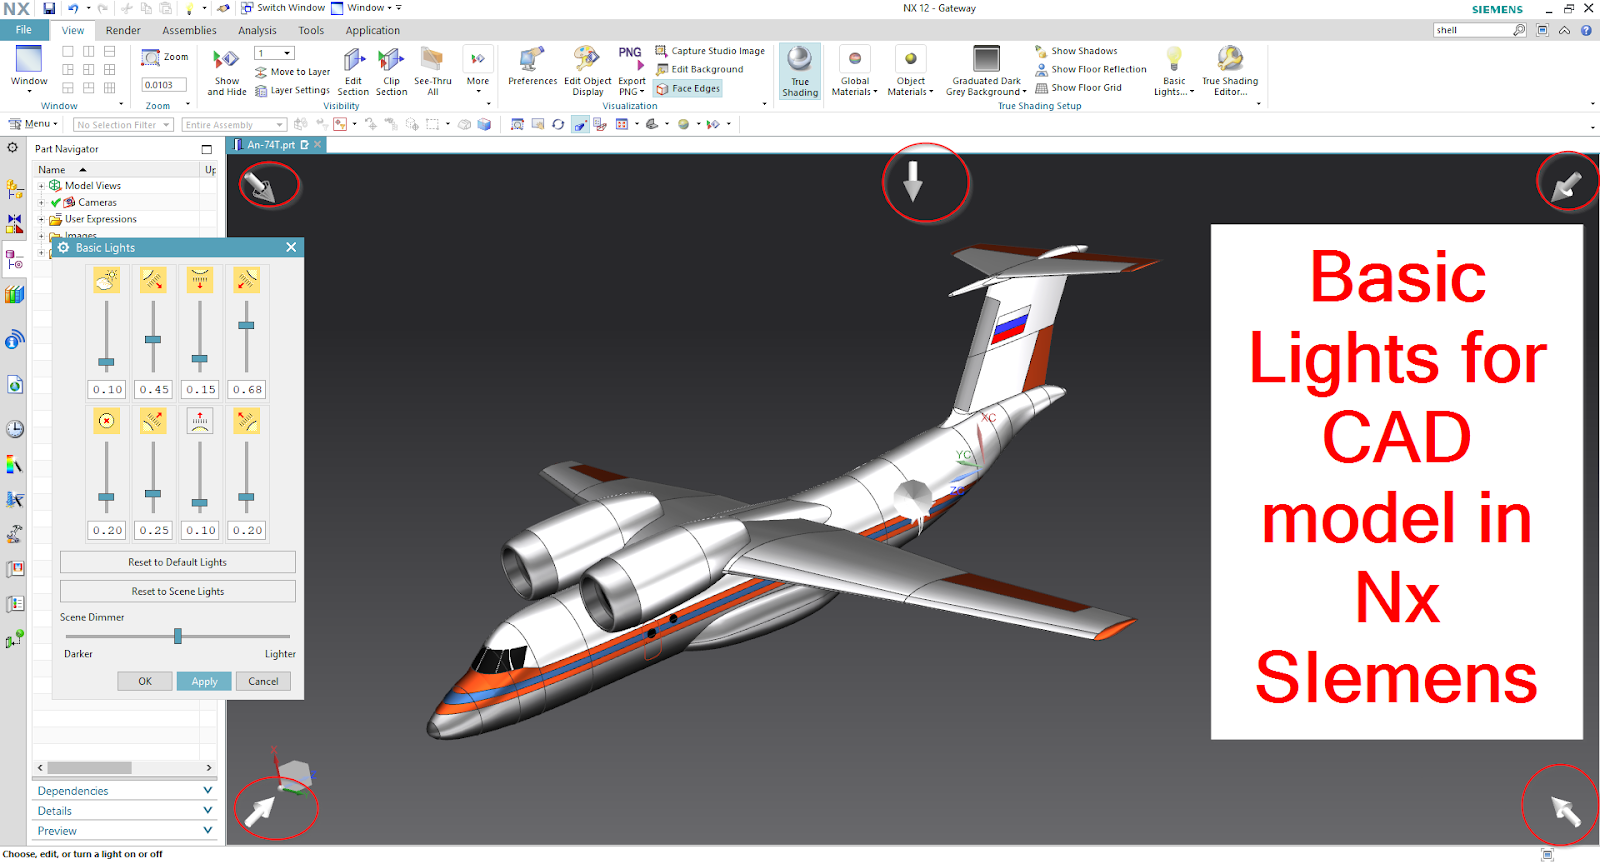Expand the Model Views tree node

[x=42, y=186]
